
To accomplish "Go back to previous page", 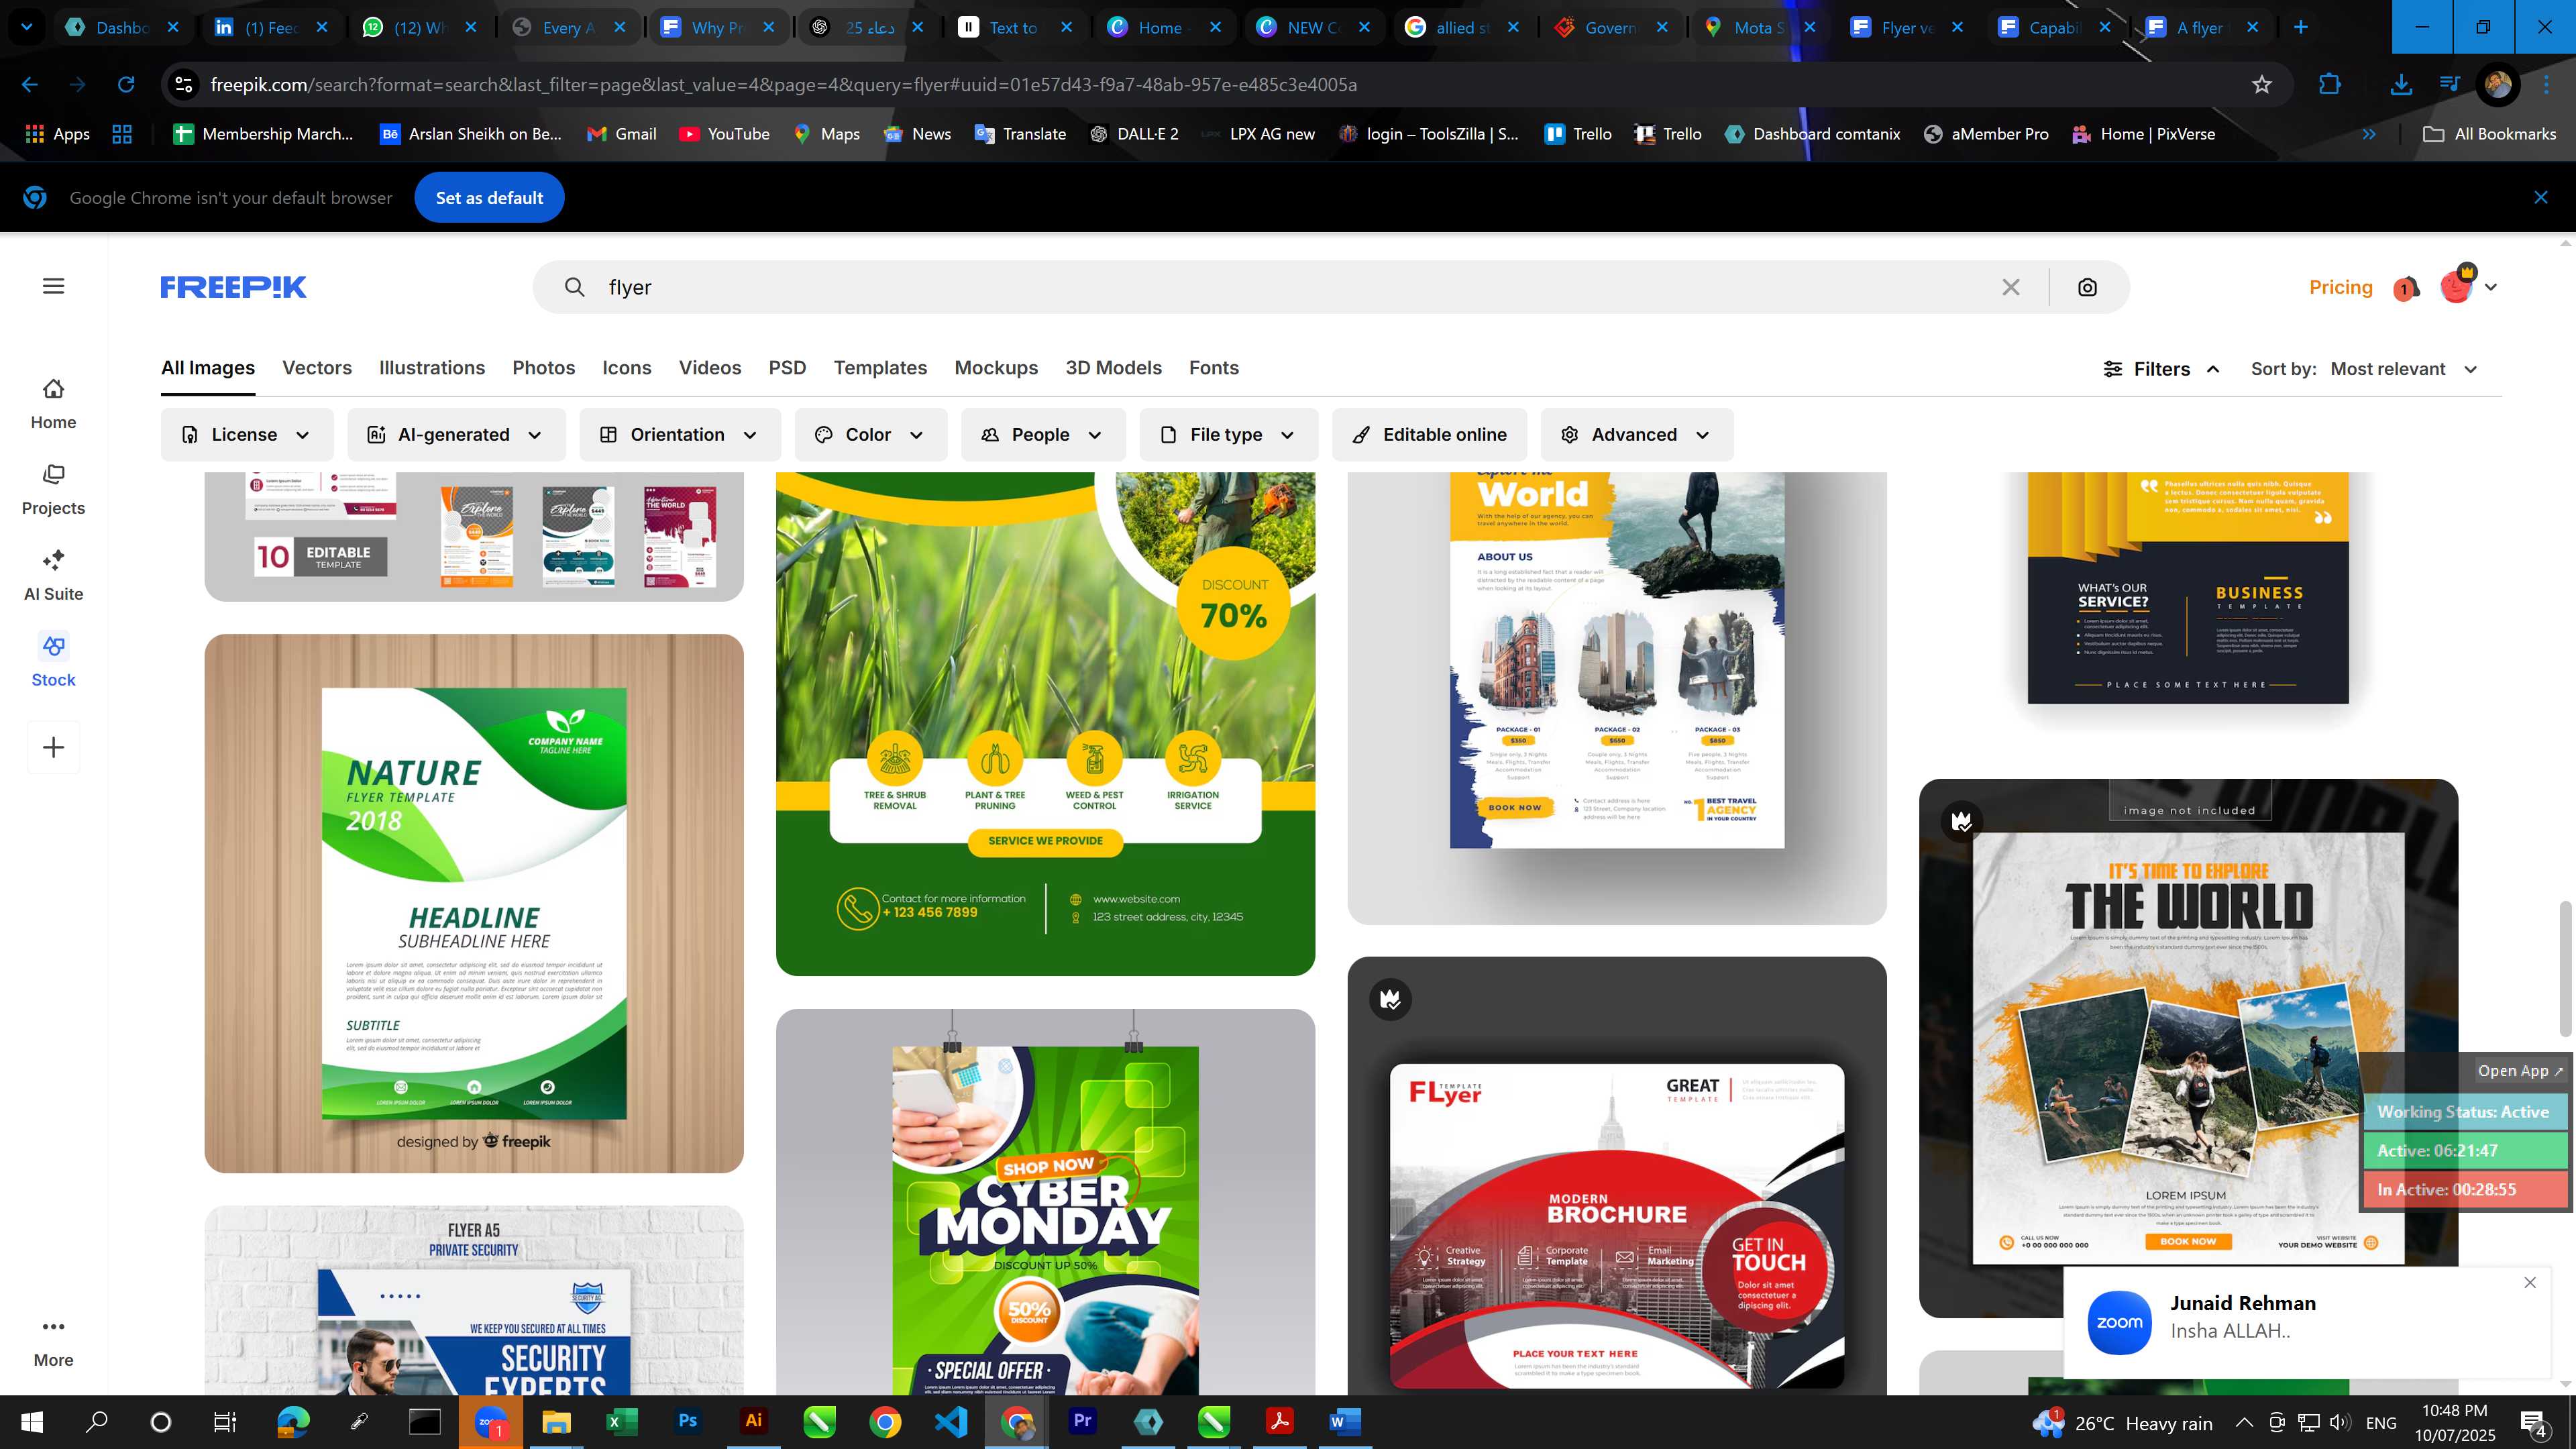I will coord(30,85).
